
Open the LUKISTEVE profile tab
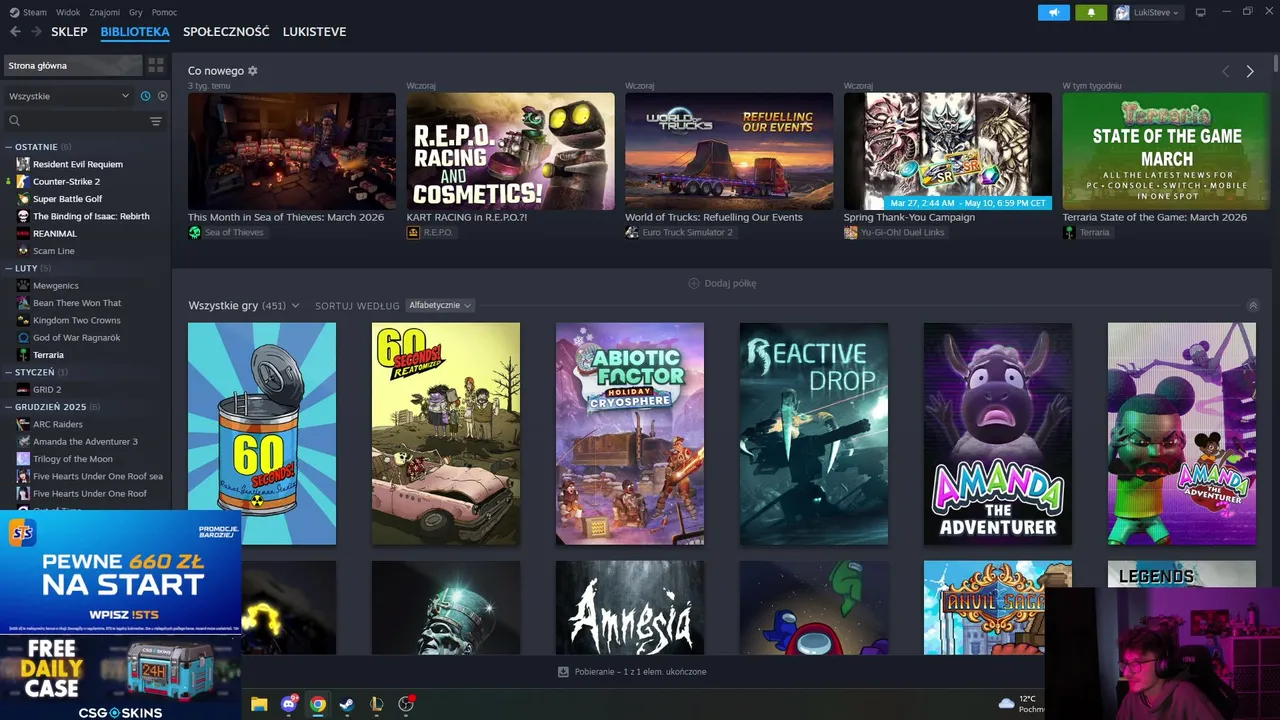(x=314, y=32)
